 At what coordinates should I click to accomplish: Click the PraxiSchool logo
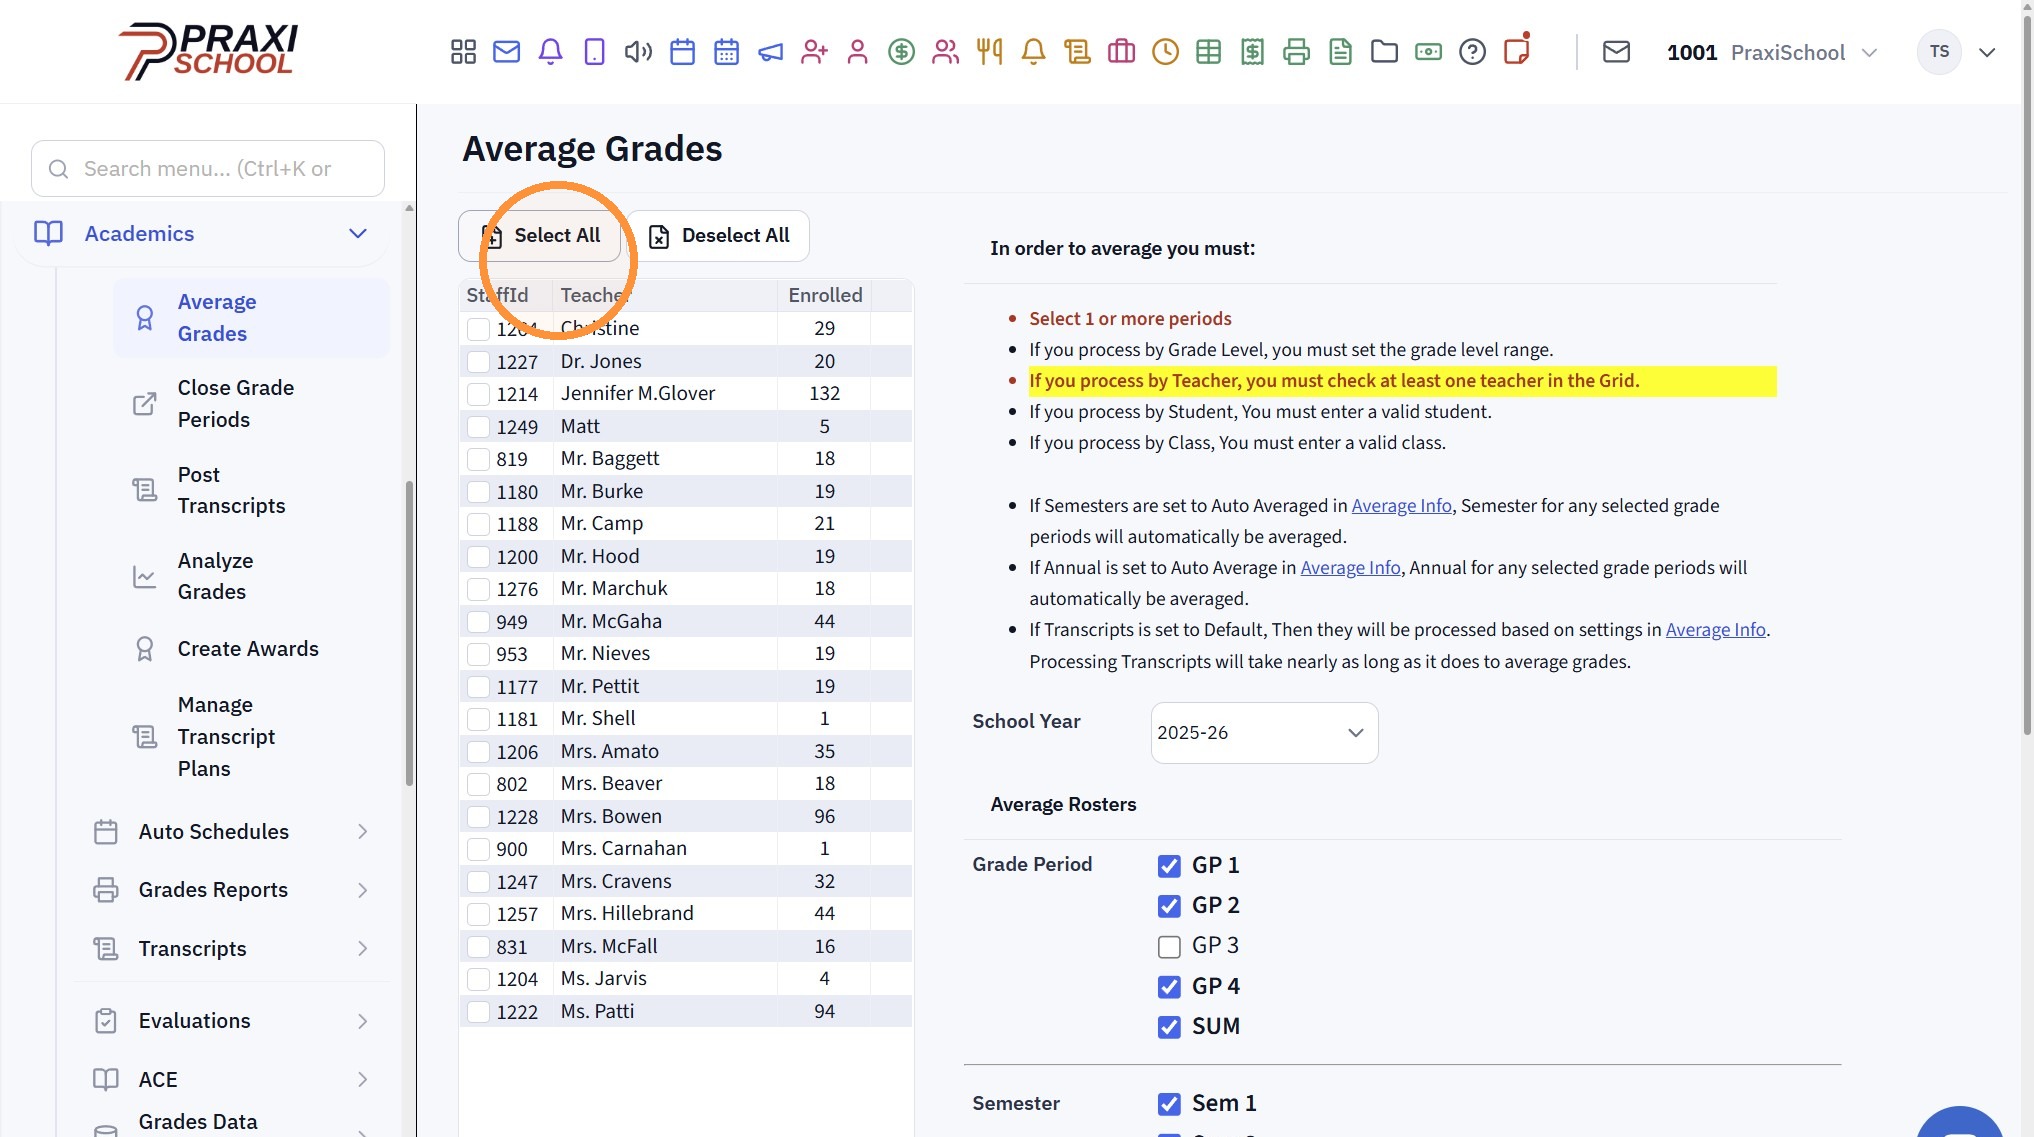click(208, 52)
